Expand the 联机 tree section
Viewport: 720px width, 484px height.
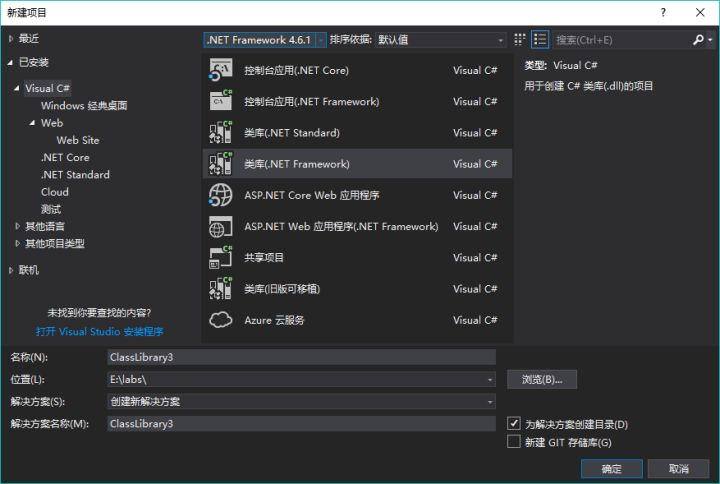11,270
